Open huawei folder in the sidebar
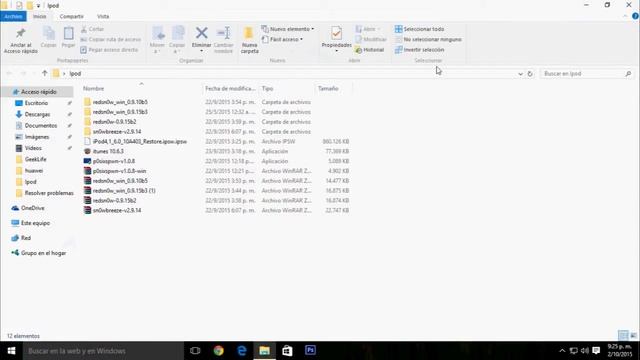This screenshot has height=360, width=640. [x=33, y=171]
